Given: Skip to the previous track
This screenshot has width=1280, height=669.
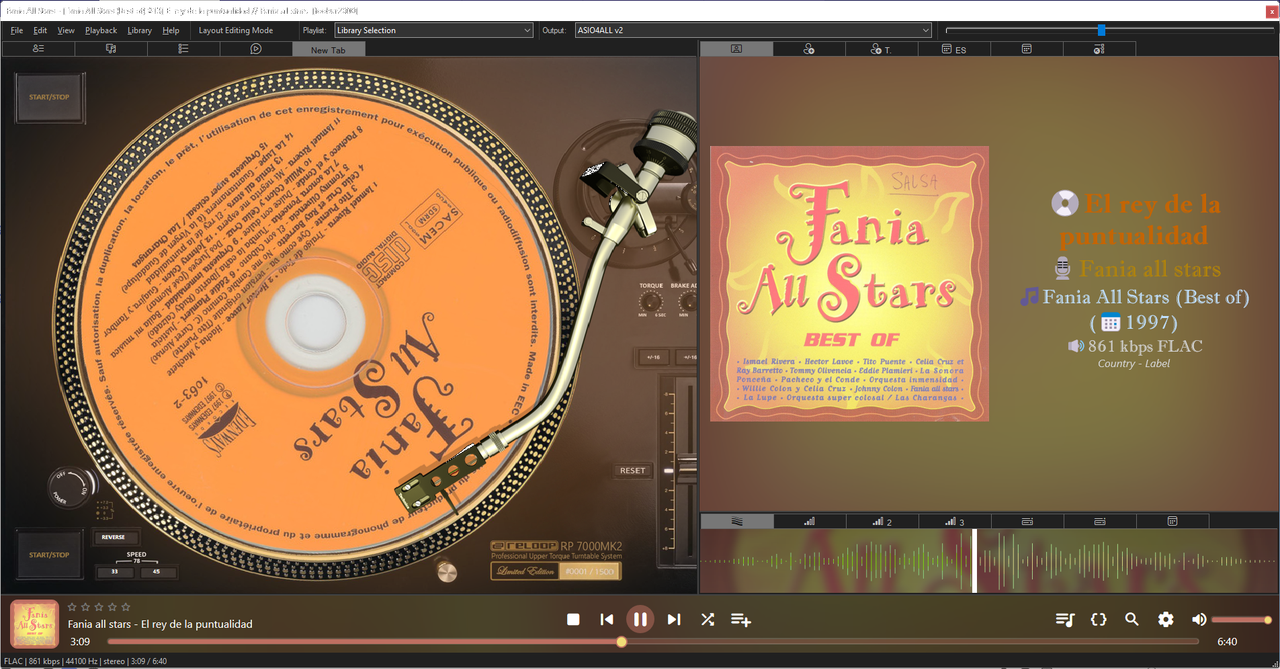Looking at the screenshot, I should (x=606, y=619).
